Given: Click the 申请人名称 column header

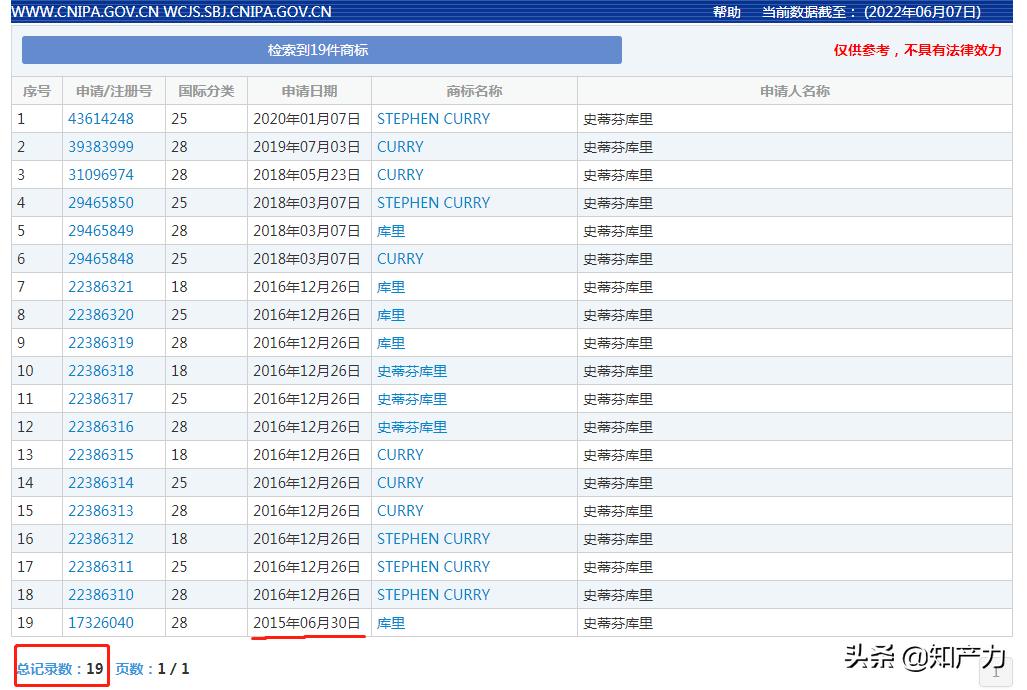Looking at the screenshot, I should (x=794, y=91).
